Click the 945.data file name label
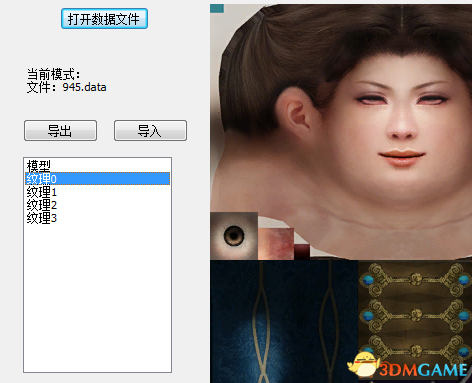 (x=84, y=87)
